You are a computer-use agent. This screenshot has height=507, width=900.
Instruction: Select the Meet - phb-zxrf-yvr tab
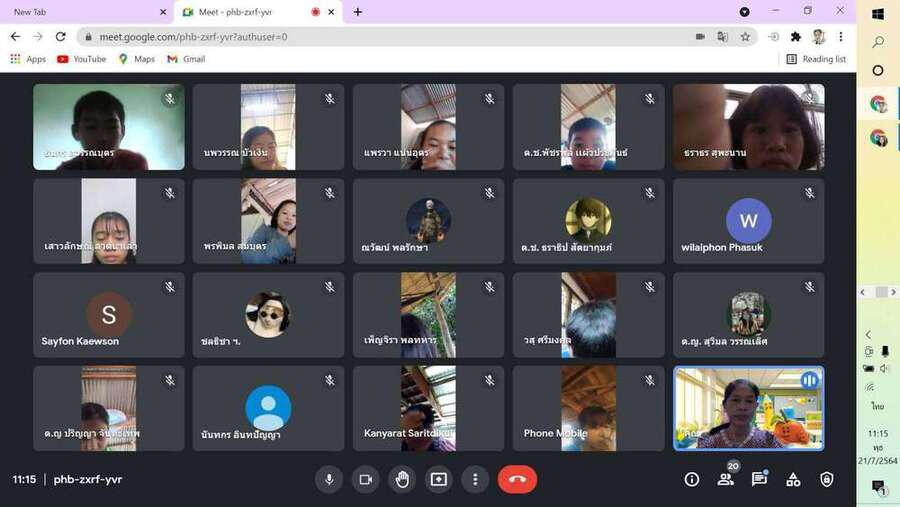coord(245,12)
